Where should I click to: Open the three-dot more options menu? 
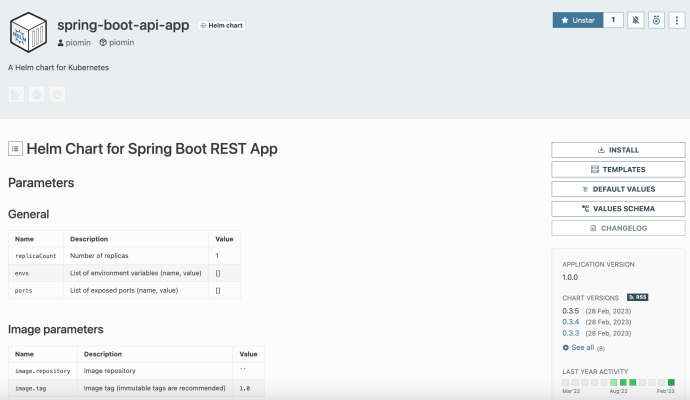677,20
